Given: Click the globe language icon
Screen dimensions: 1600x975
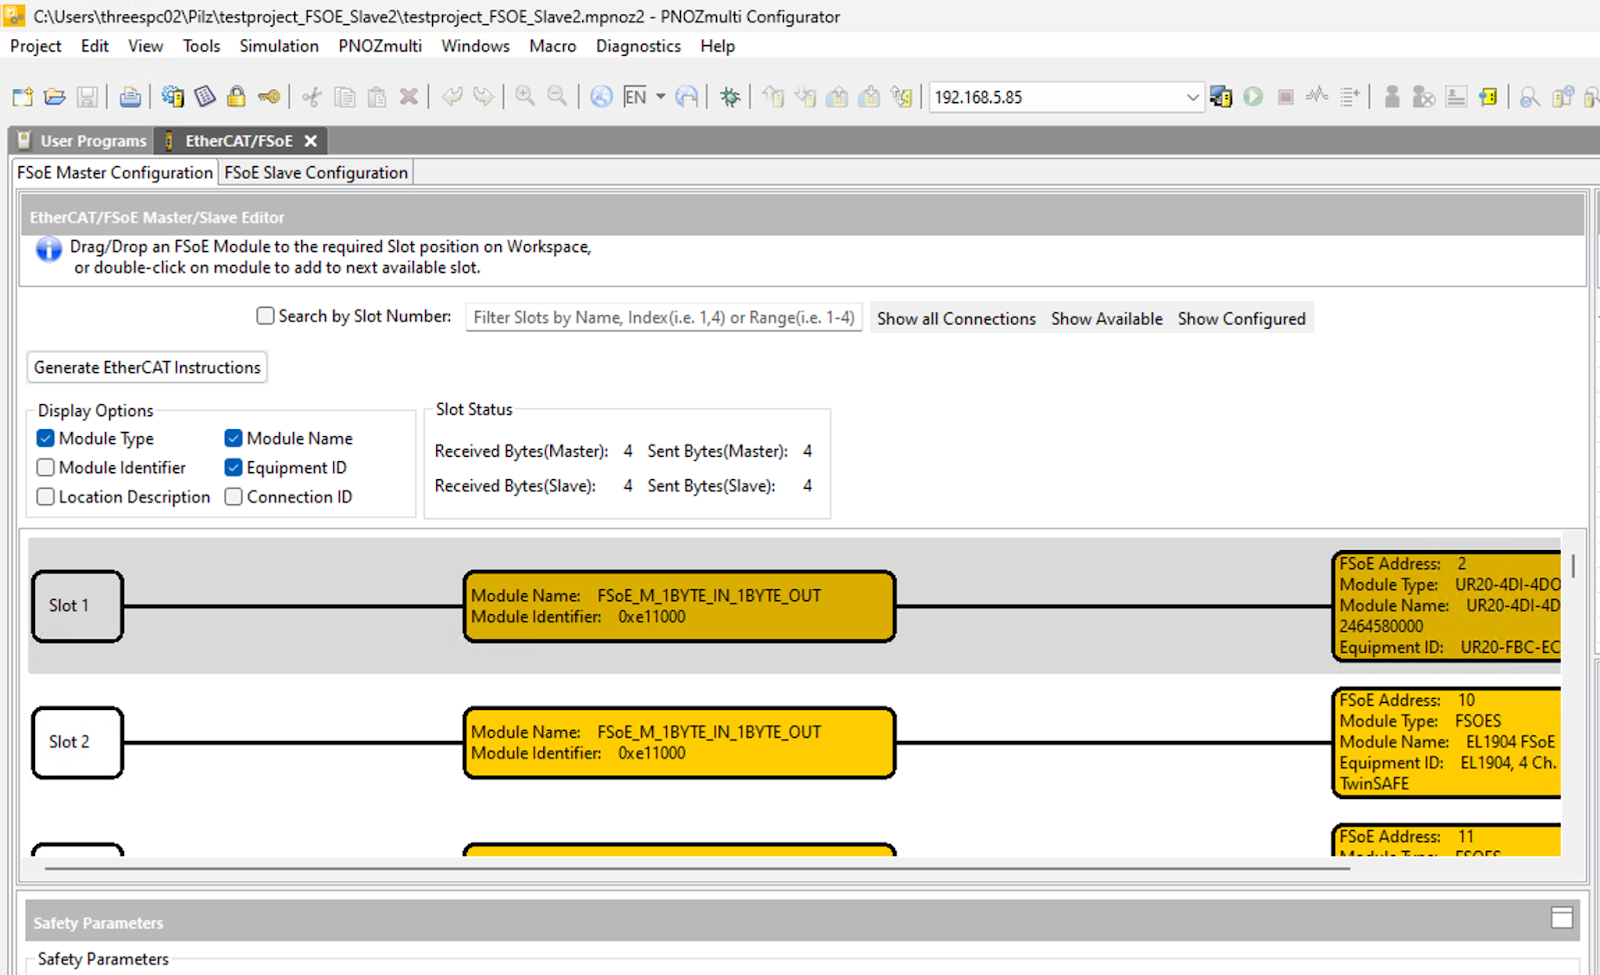Looking at the screenshot, I should click(x=601, y=97).
